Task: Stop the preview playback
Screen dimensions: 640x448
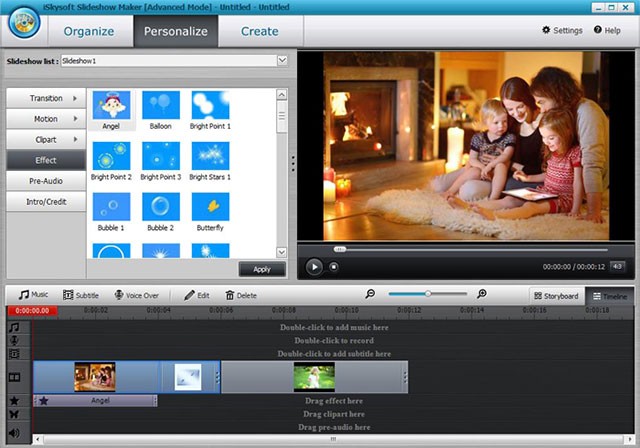Action: (x=333, y=267)
